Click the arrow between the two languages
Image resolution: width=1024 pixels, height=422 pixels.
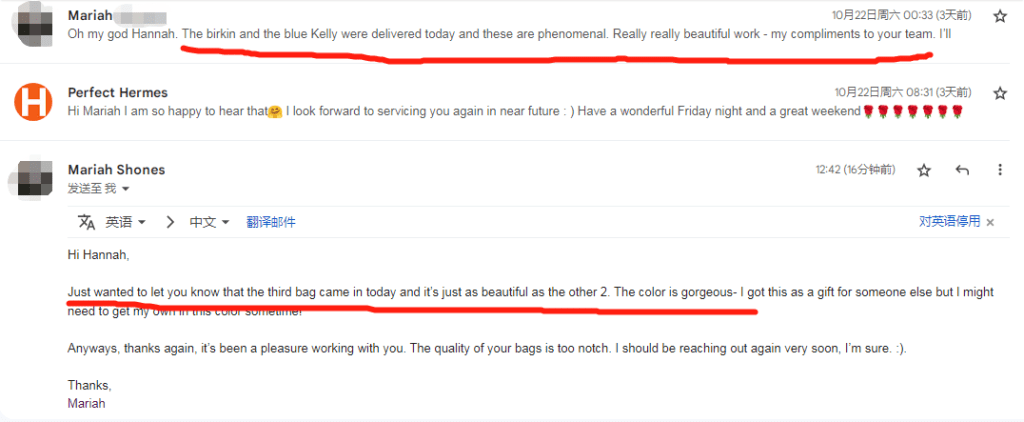click(170, 222)
